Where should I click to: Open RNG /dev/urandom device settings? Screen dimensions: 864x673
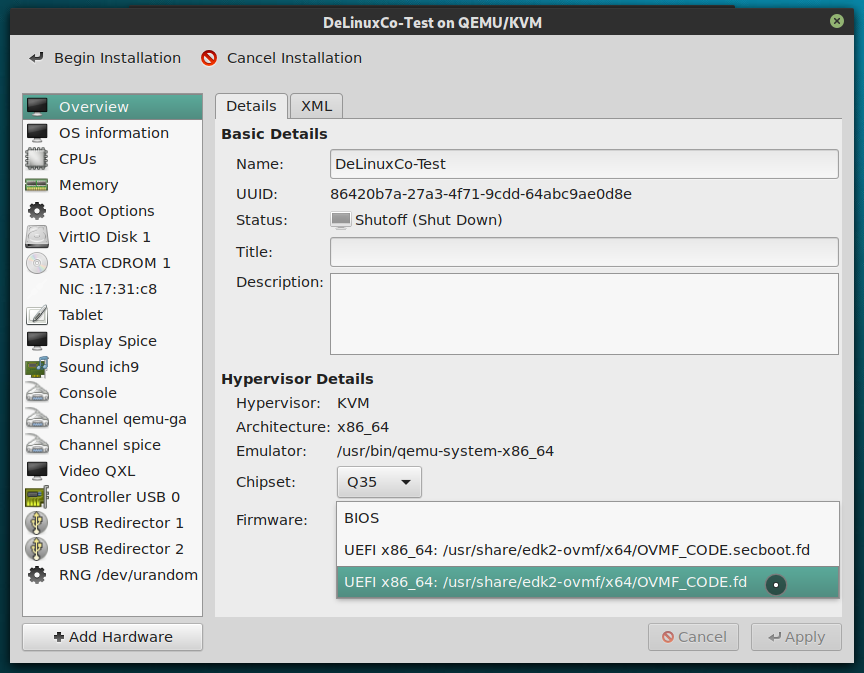121,574
